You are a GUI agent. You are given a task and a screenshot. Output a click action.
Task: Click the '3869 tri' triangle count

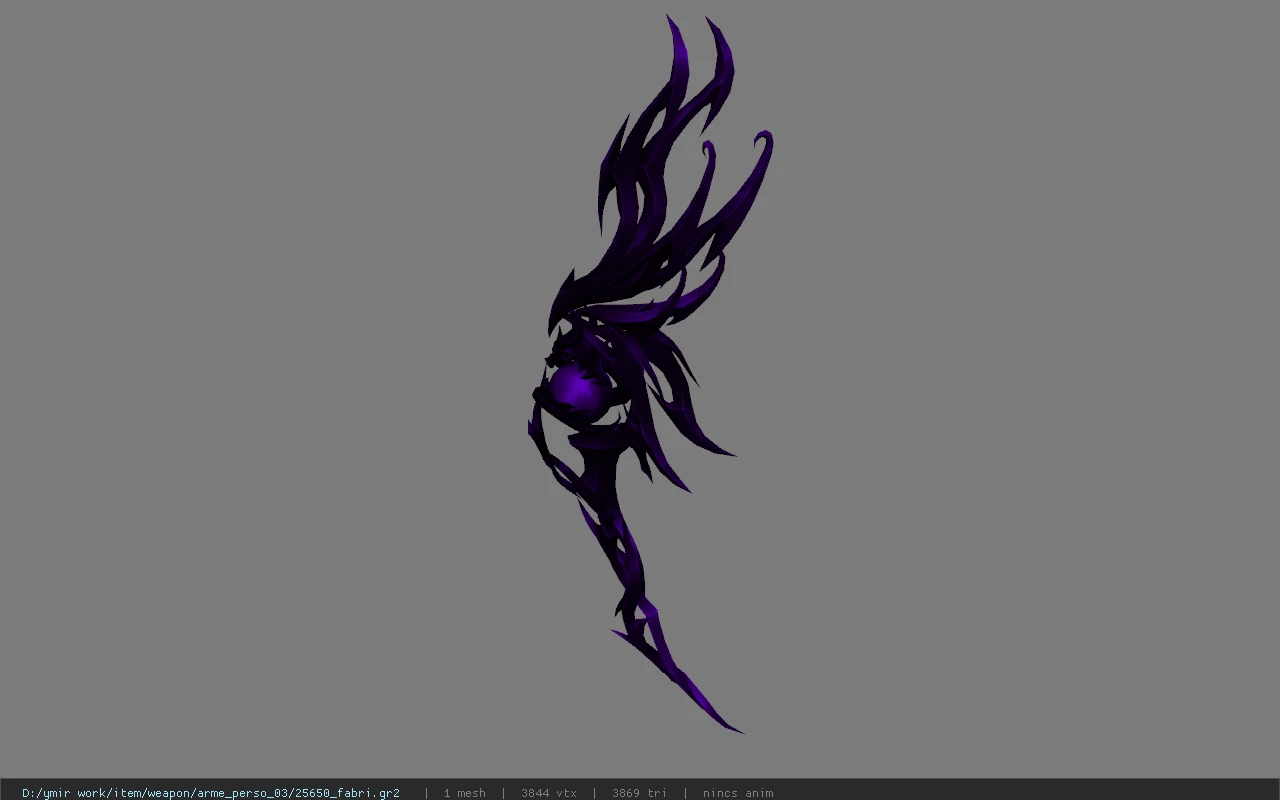click(x=639, y=793)
